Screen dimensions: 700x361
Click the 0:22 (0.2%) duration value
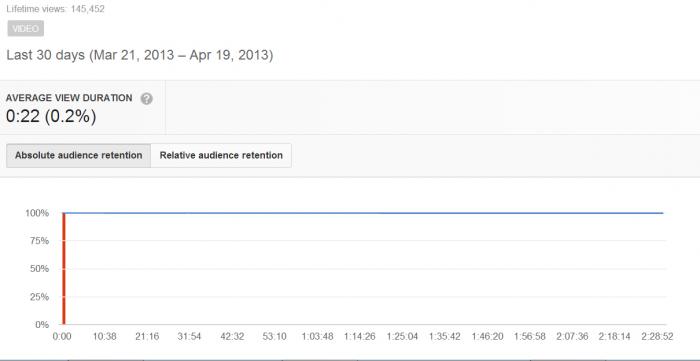[x=51, y=116]
